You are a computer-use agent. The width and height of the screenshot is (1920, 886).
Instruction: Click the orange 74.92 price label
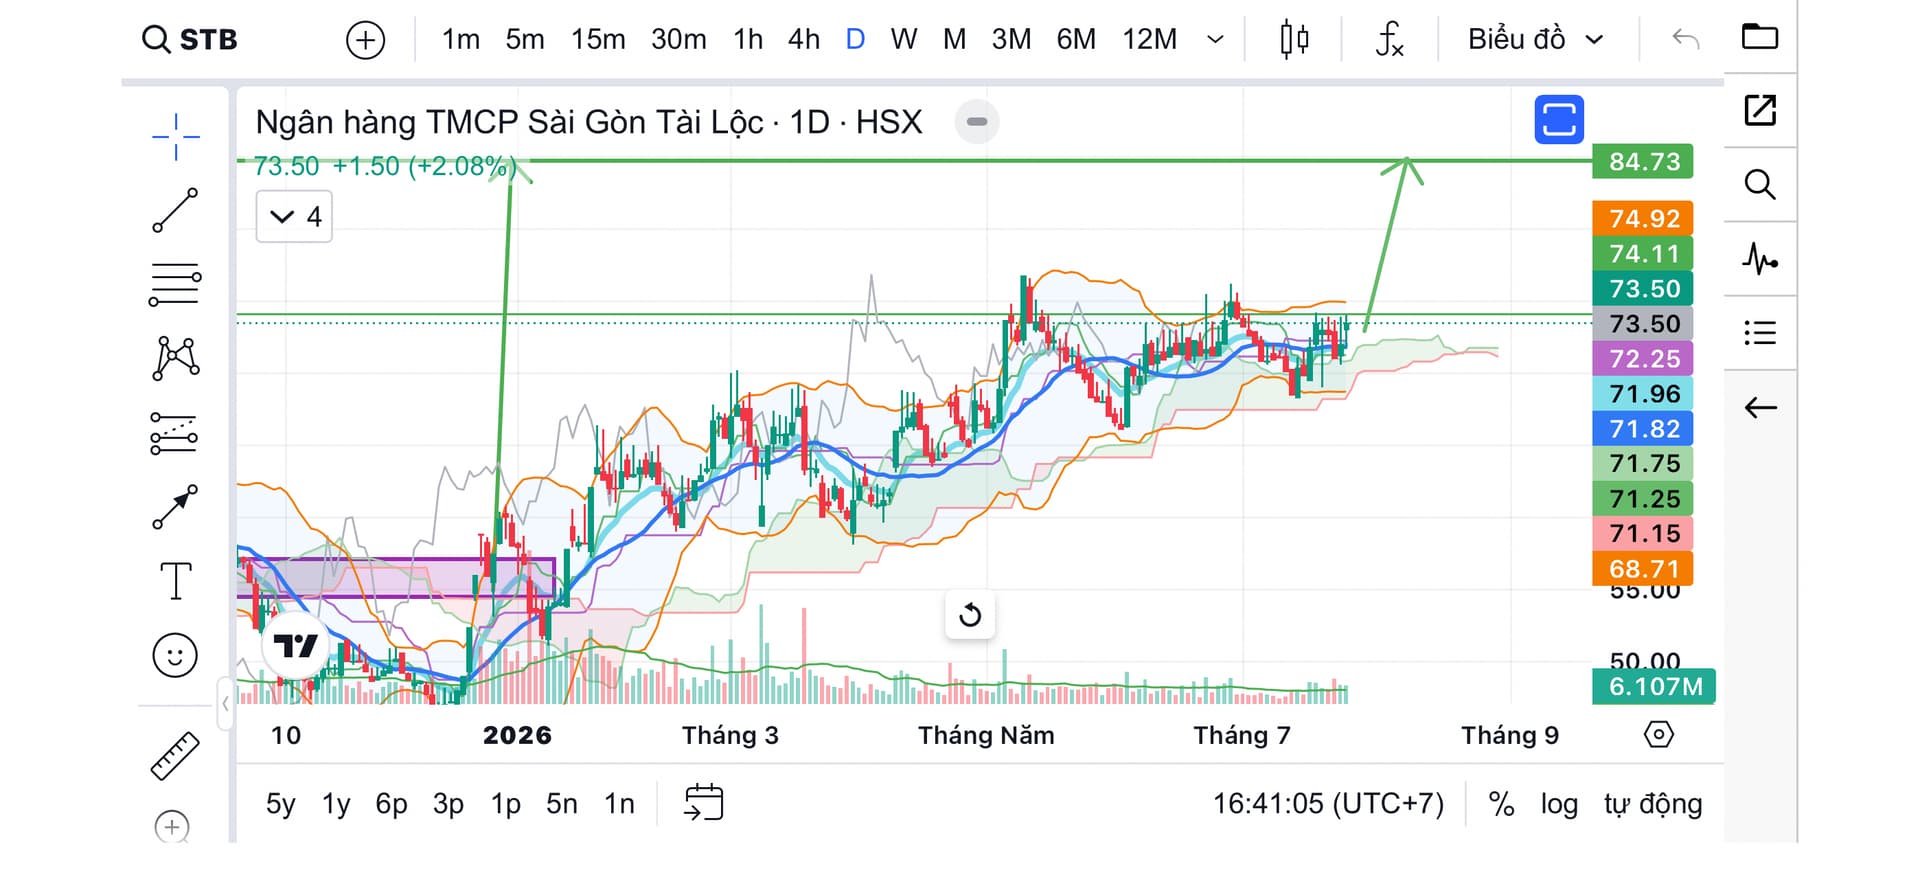1642,218
